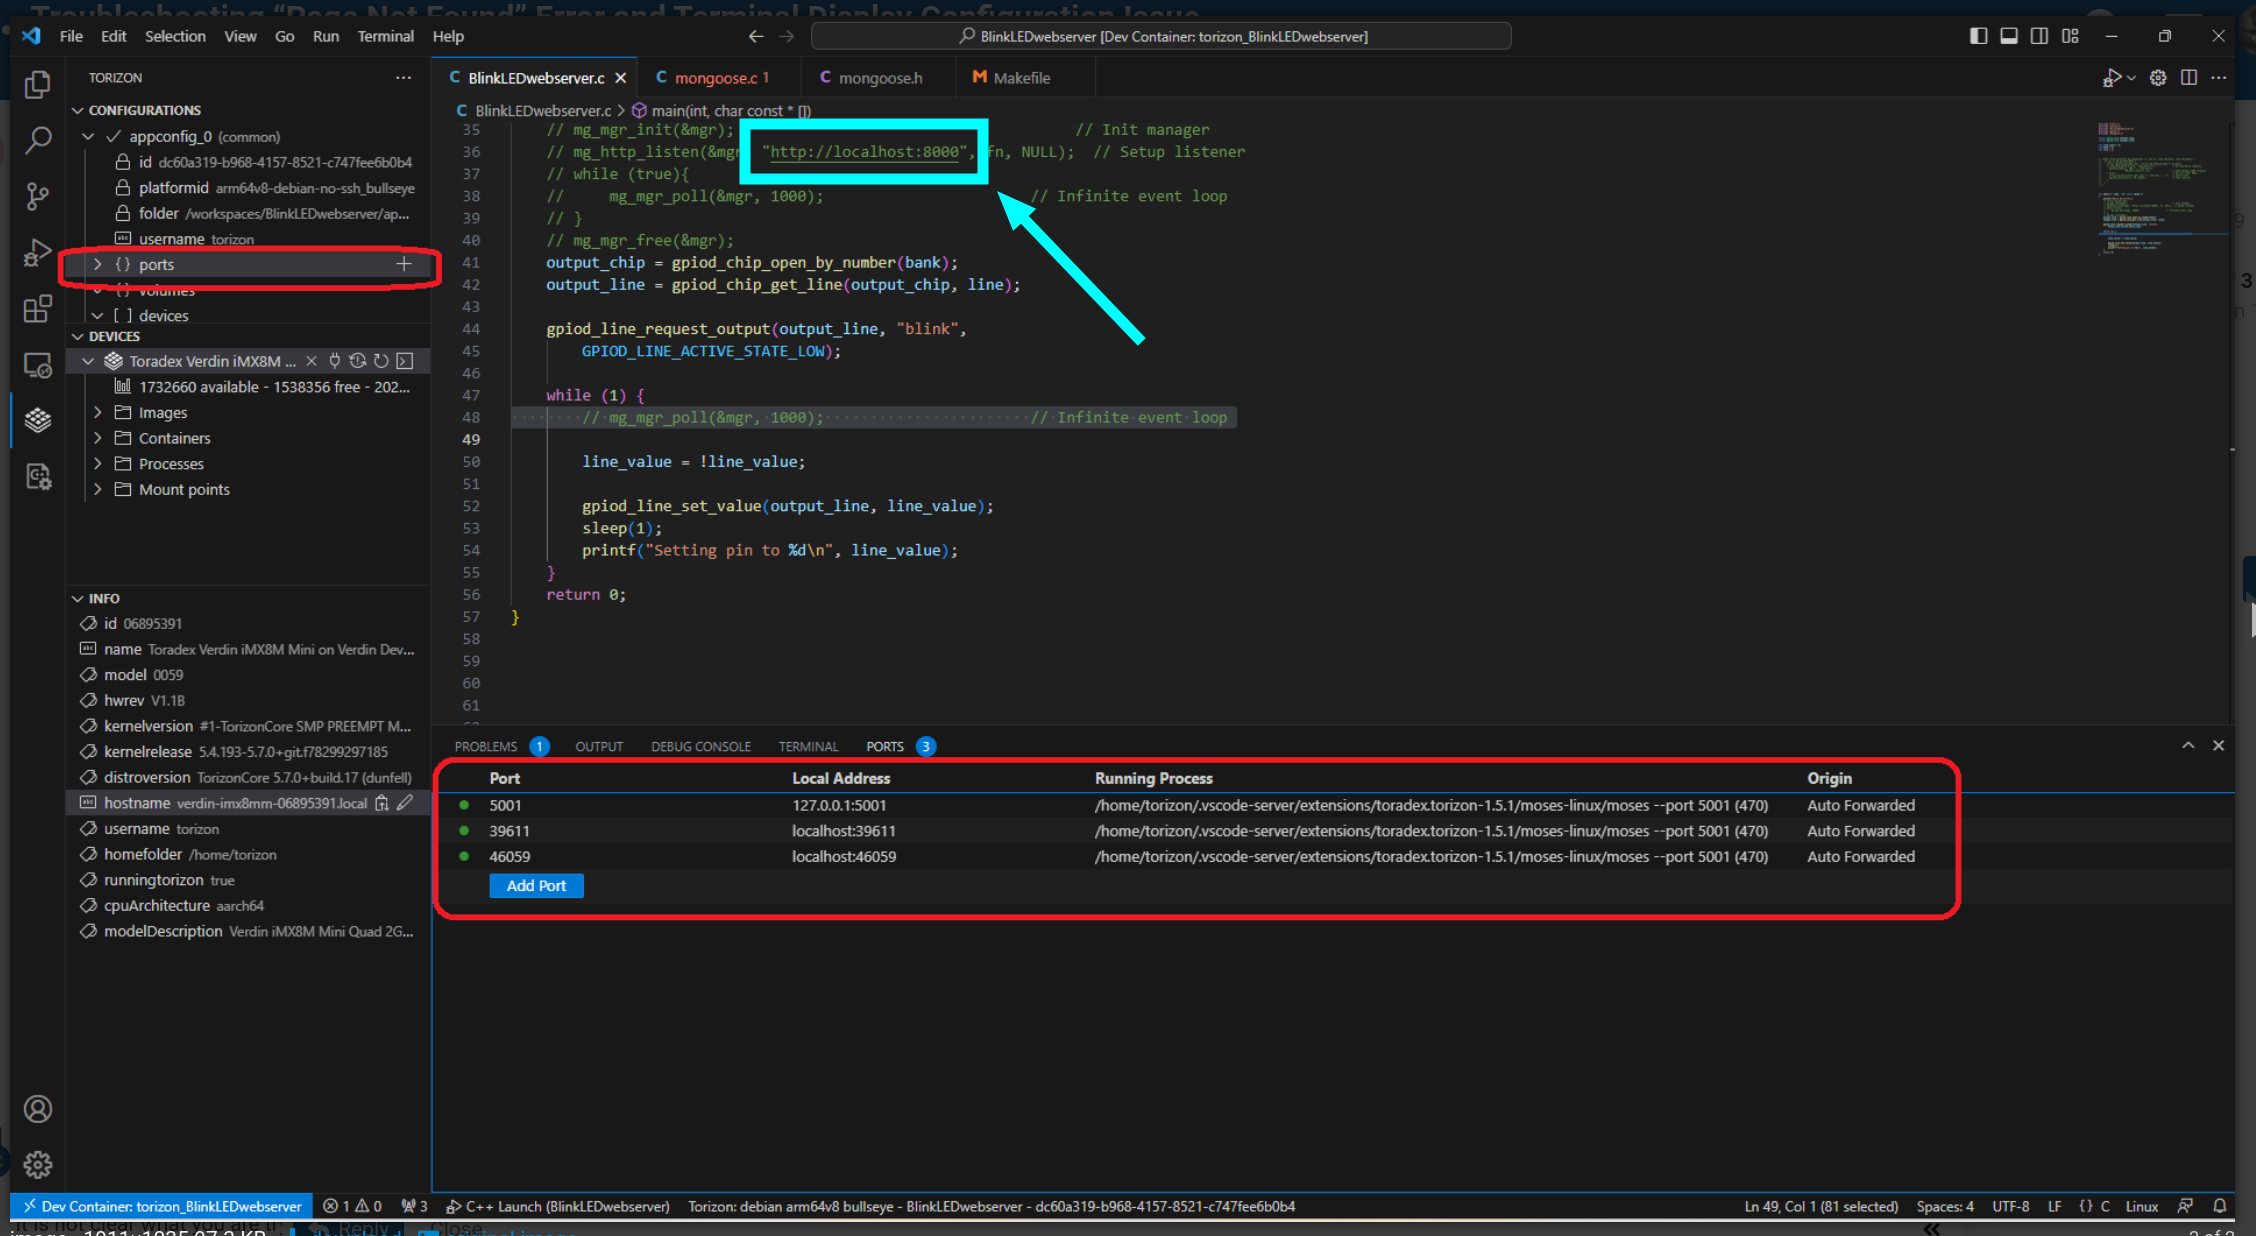Click the Add Port button
Image resolution: width=2256 pixels, height=1236 pixels.
click(x=536, y=886)
